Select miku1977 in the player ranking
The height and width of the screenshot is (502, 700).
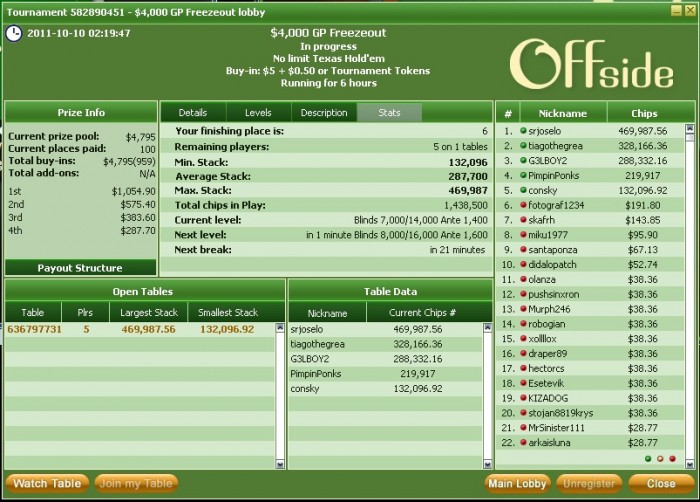tap(590, 235)
